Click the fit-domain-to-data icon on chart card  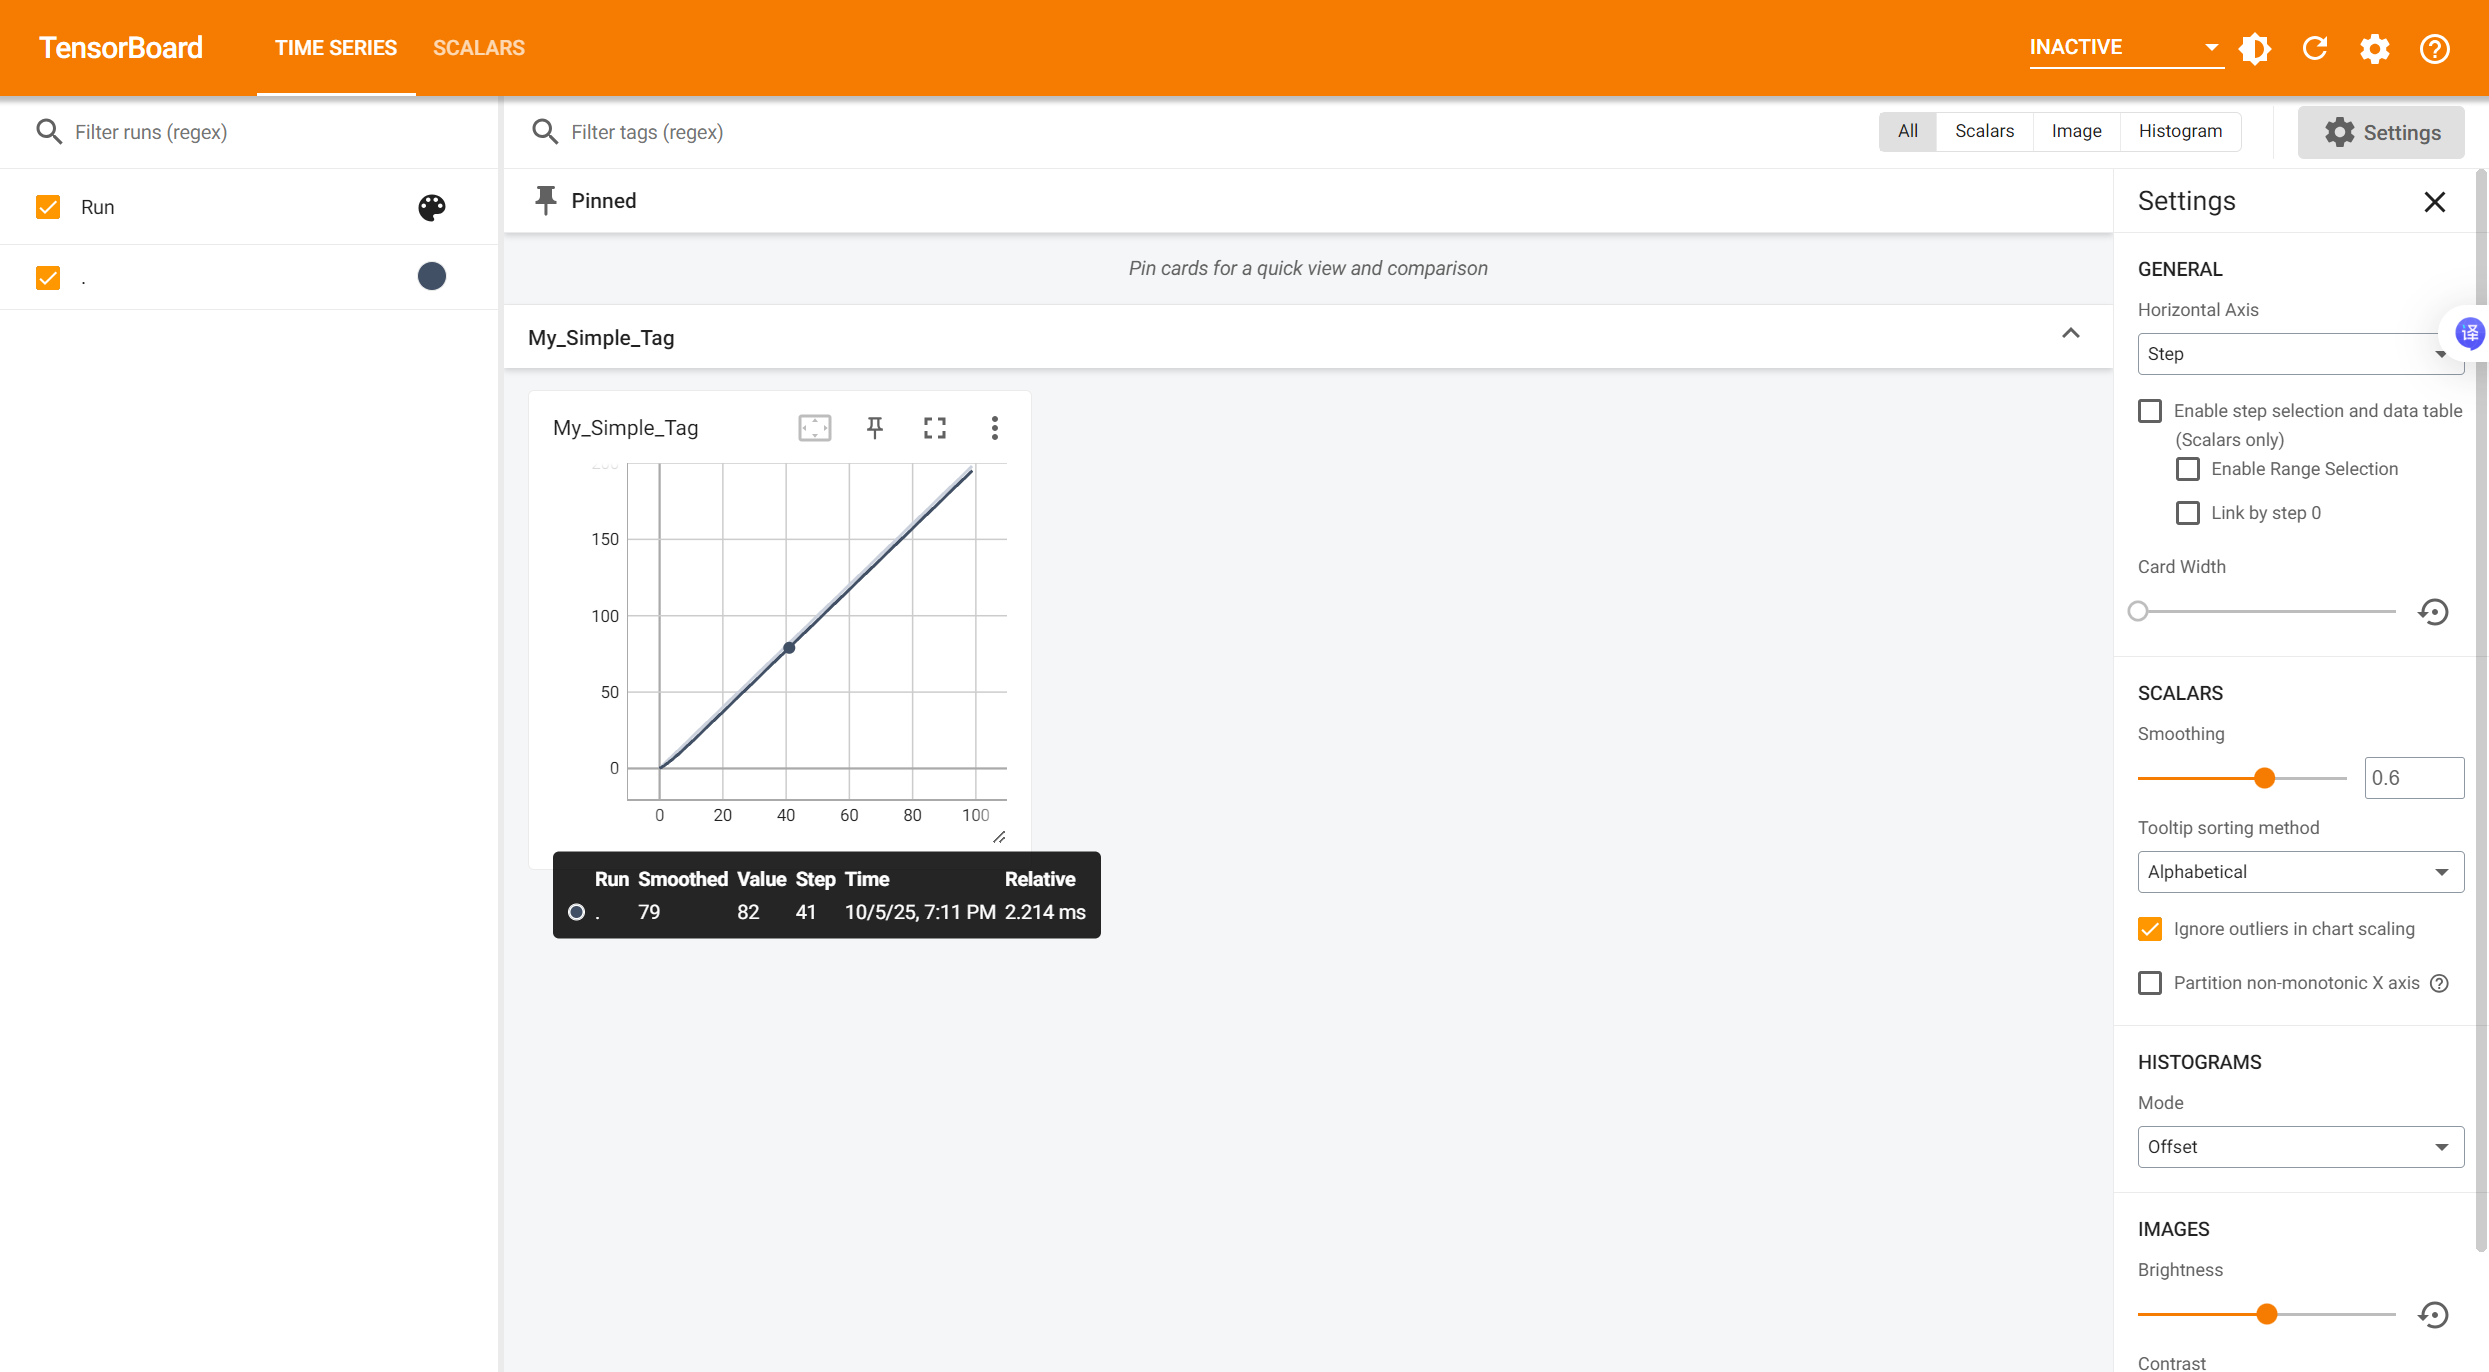click(815, 428)
